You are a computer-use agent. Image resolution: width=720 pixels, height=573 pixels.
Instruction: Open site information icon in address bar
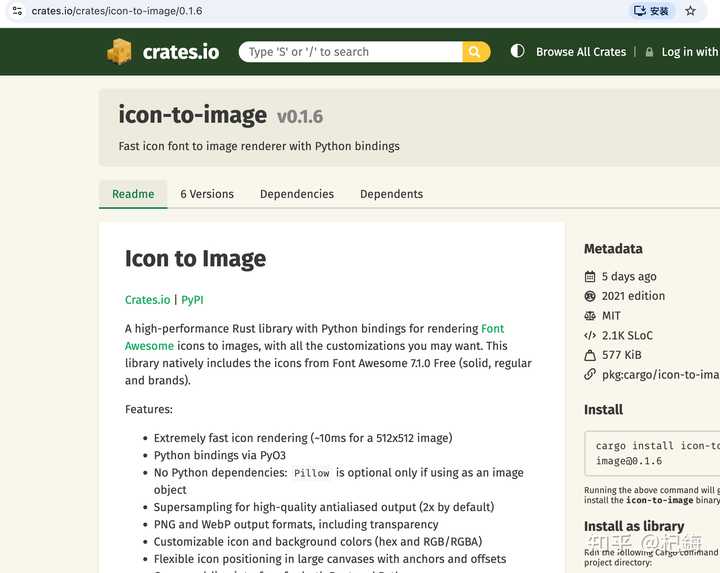[x=17, y=11]
